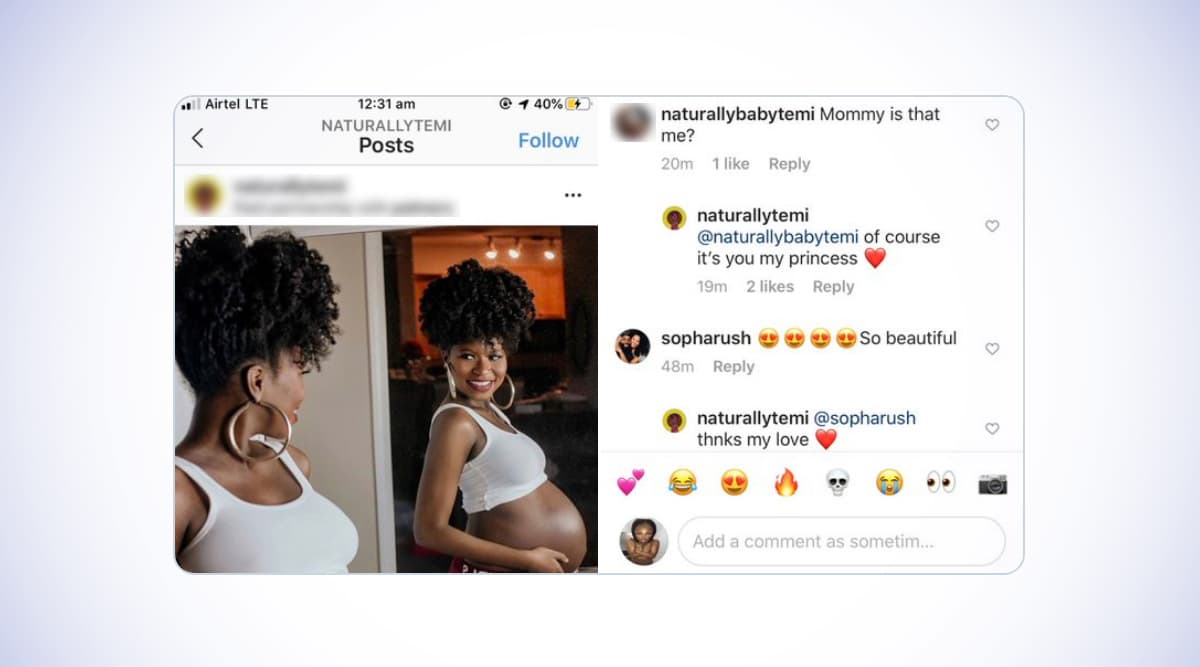1200x667 pixels.
Task: Open the three-dot post options menu
Action: point(573,195)
